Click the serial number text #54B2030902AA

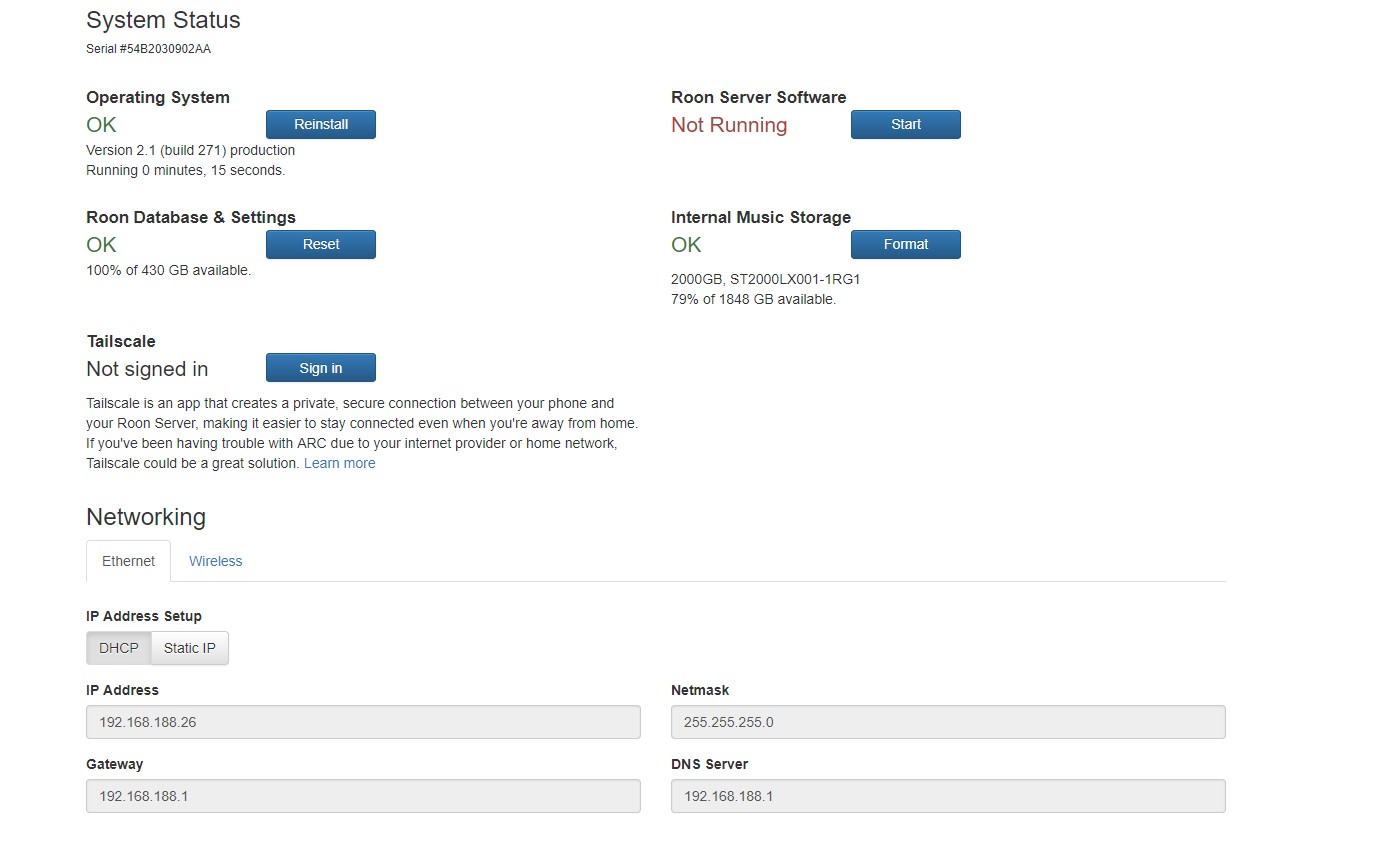click(x=165, y=49)
